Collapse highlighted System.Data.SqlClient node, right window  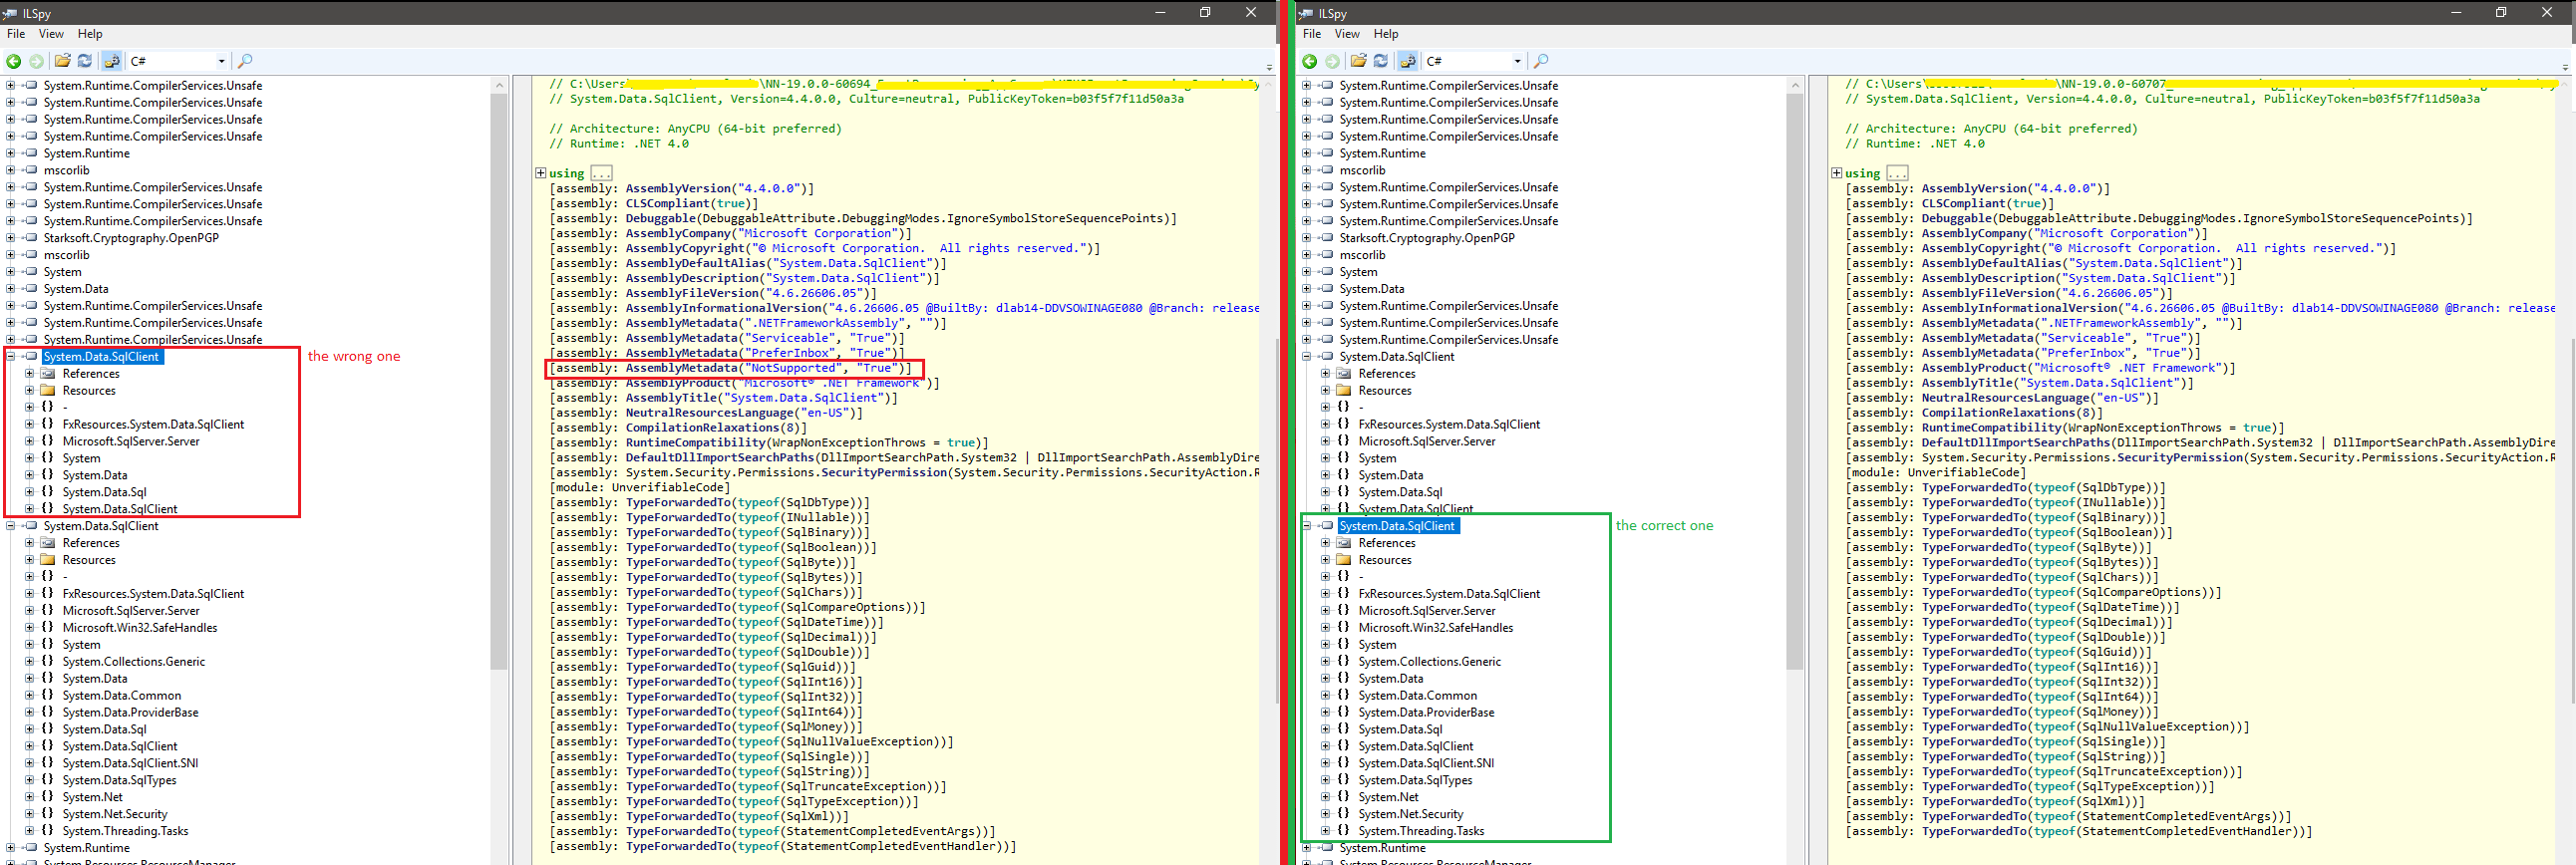(x=1306, y=526)
